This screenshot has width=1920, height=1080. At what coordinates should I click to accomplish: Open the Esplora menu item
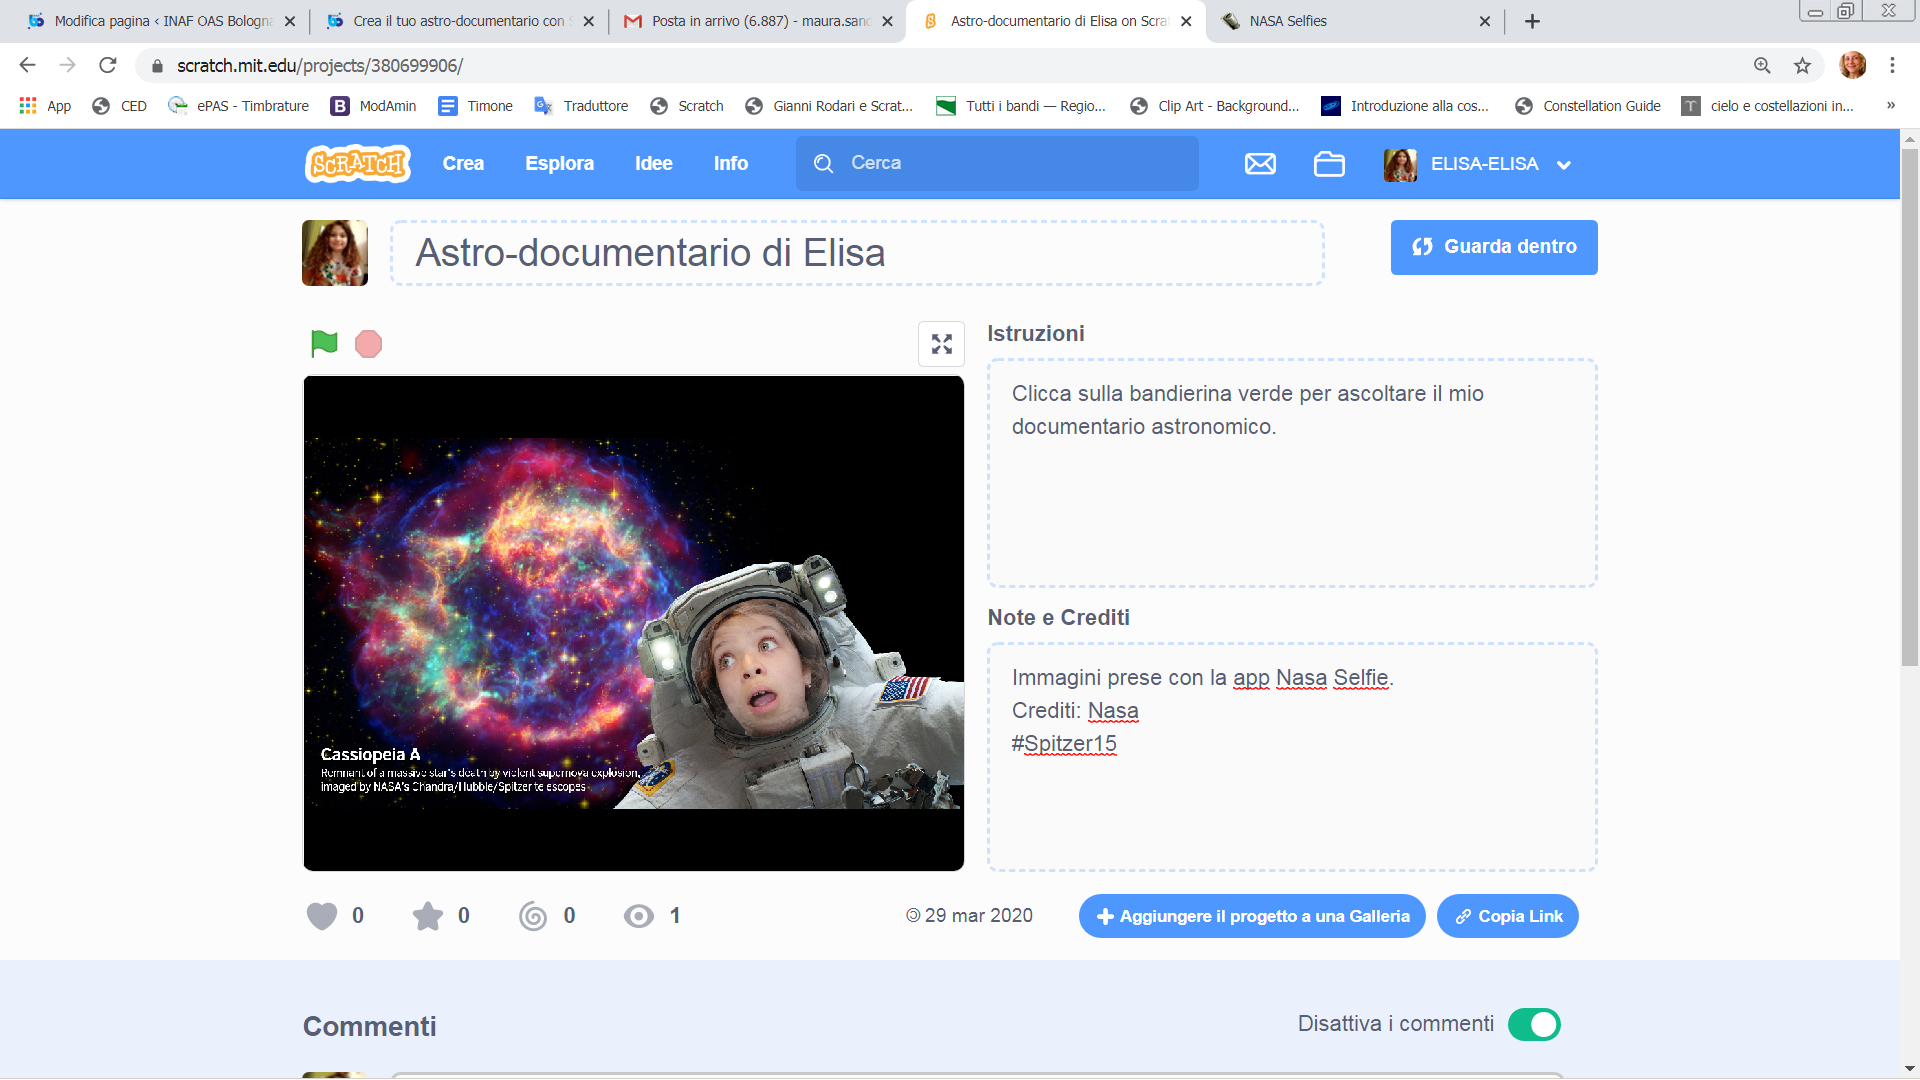click(559, 164)
